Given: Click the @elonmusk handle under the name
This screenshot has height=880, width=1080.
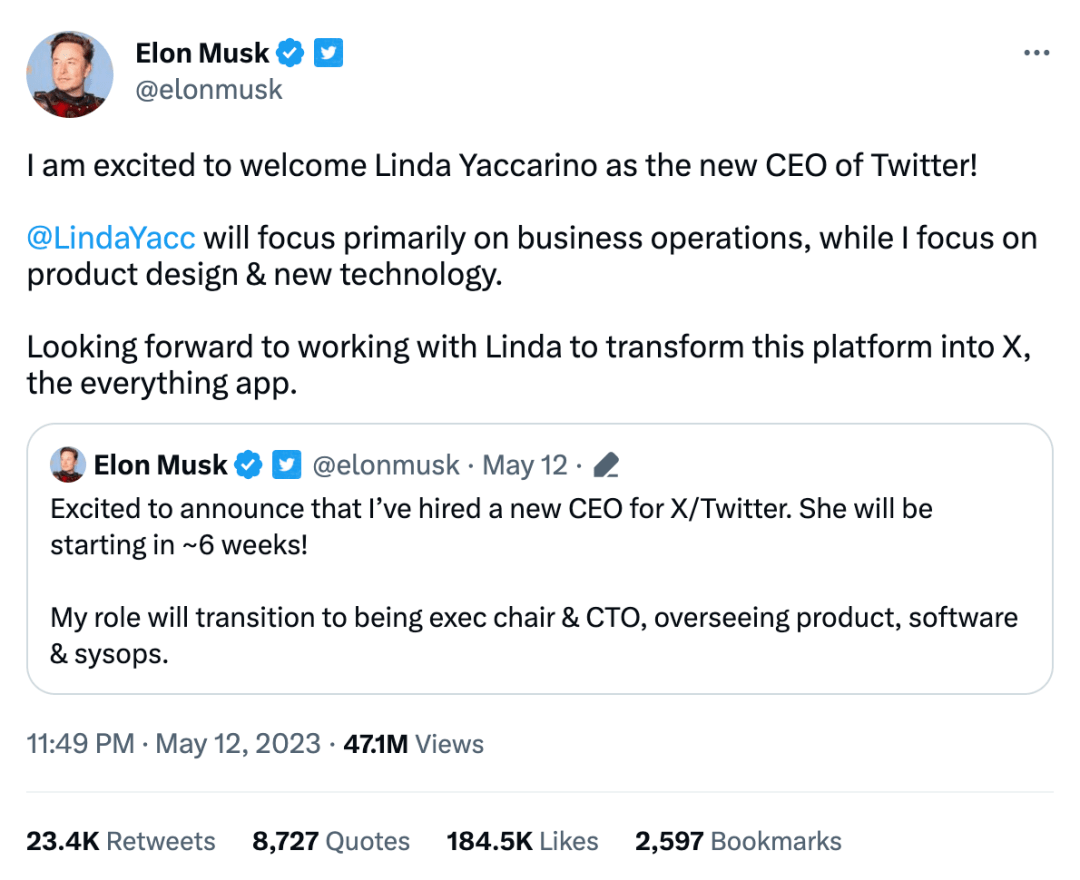Looking at the screenshot, I should pyautogui.click(x=209, y=89).
